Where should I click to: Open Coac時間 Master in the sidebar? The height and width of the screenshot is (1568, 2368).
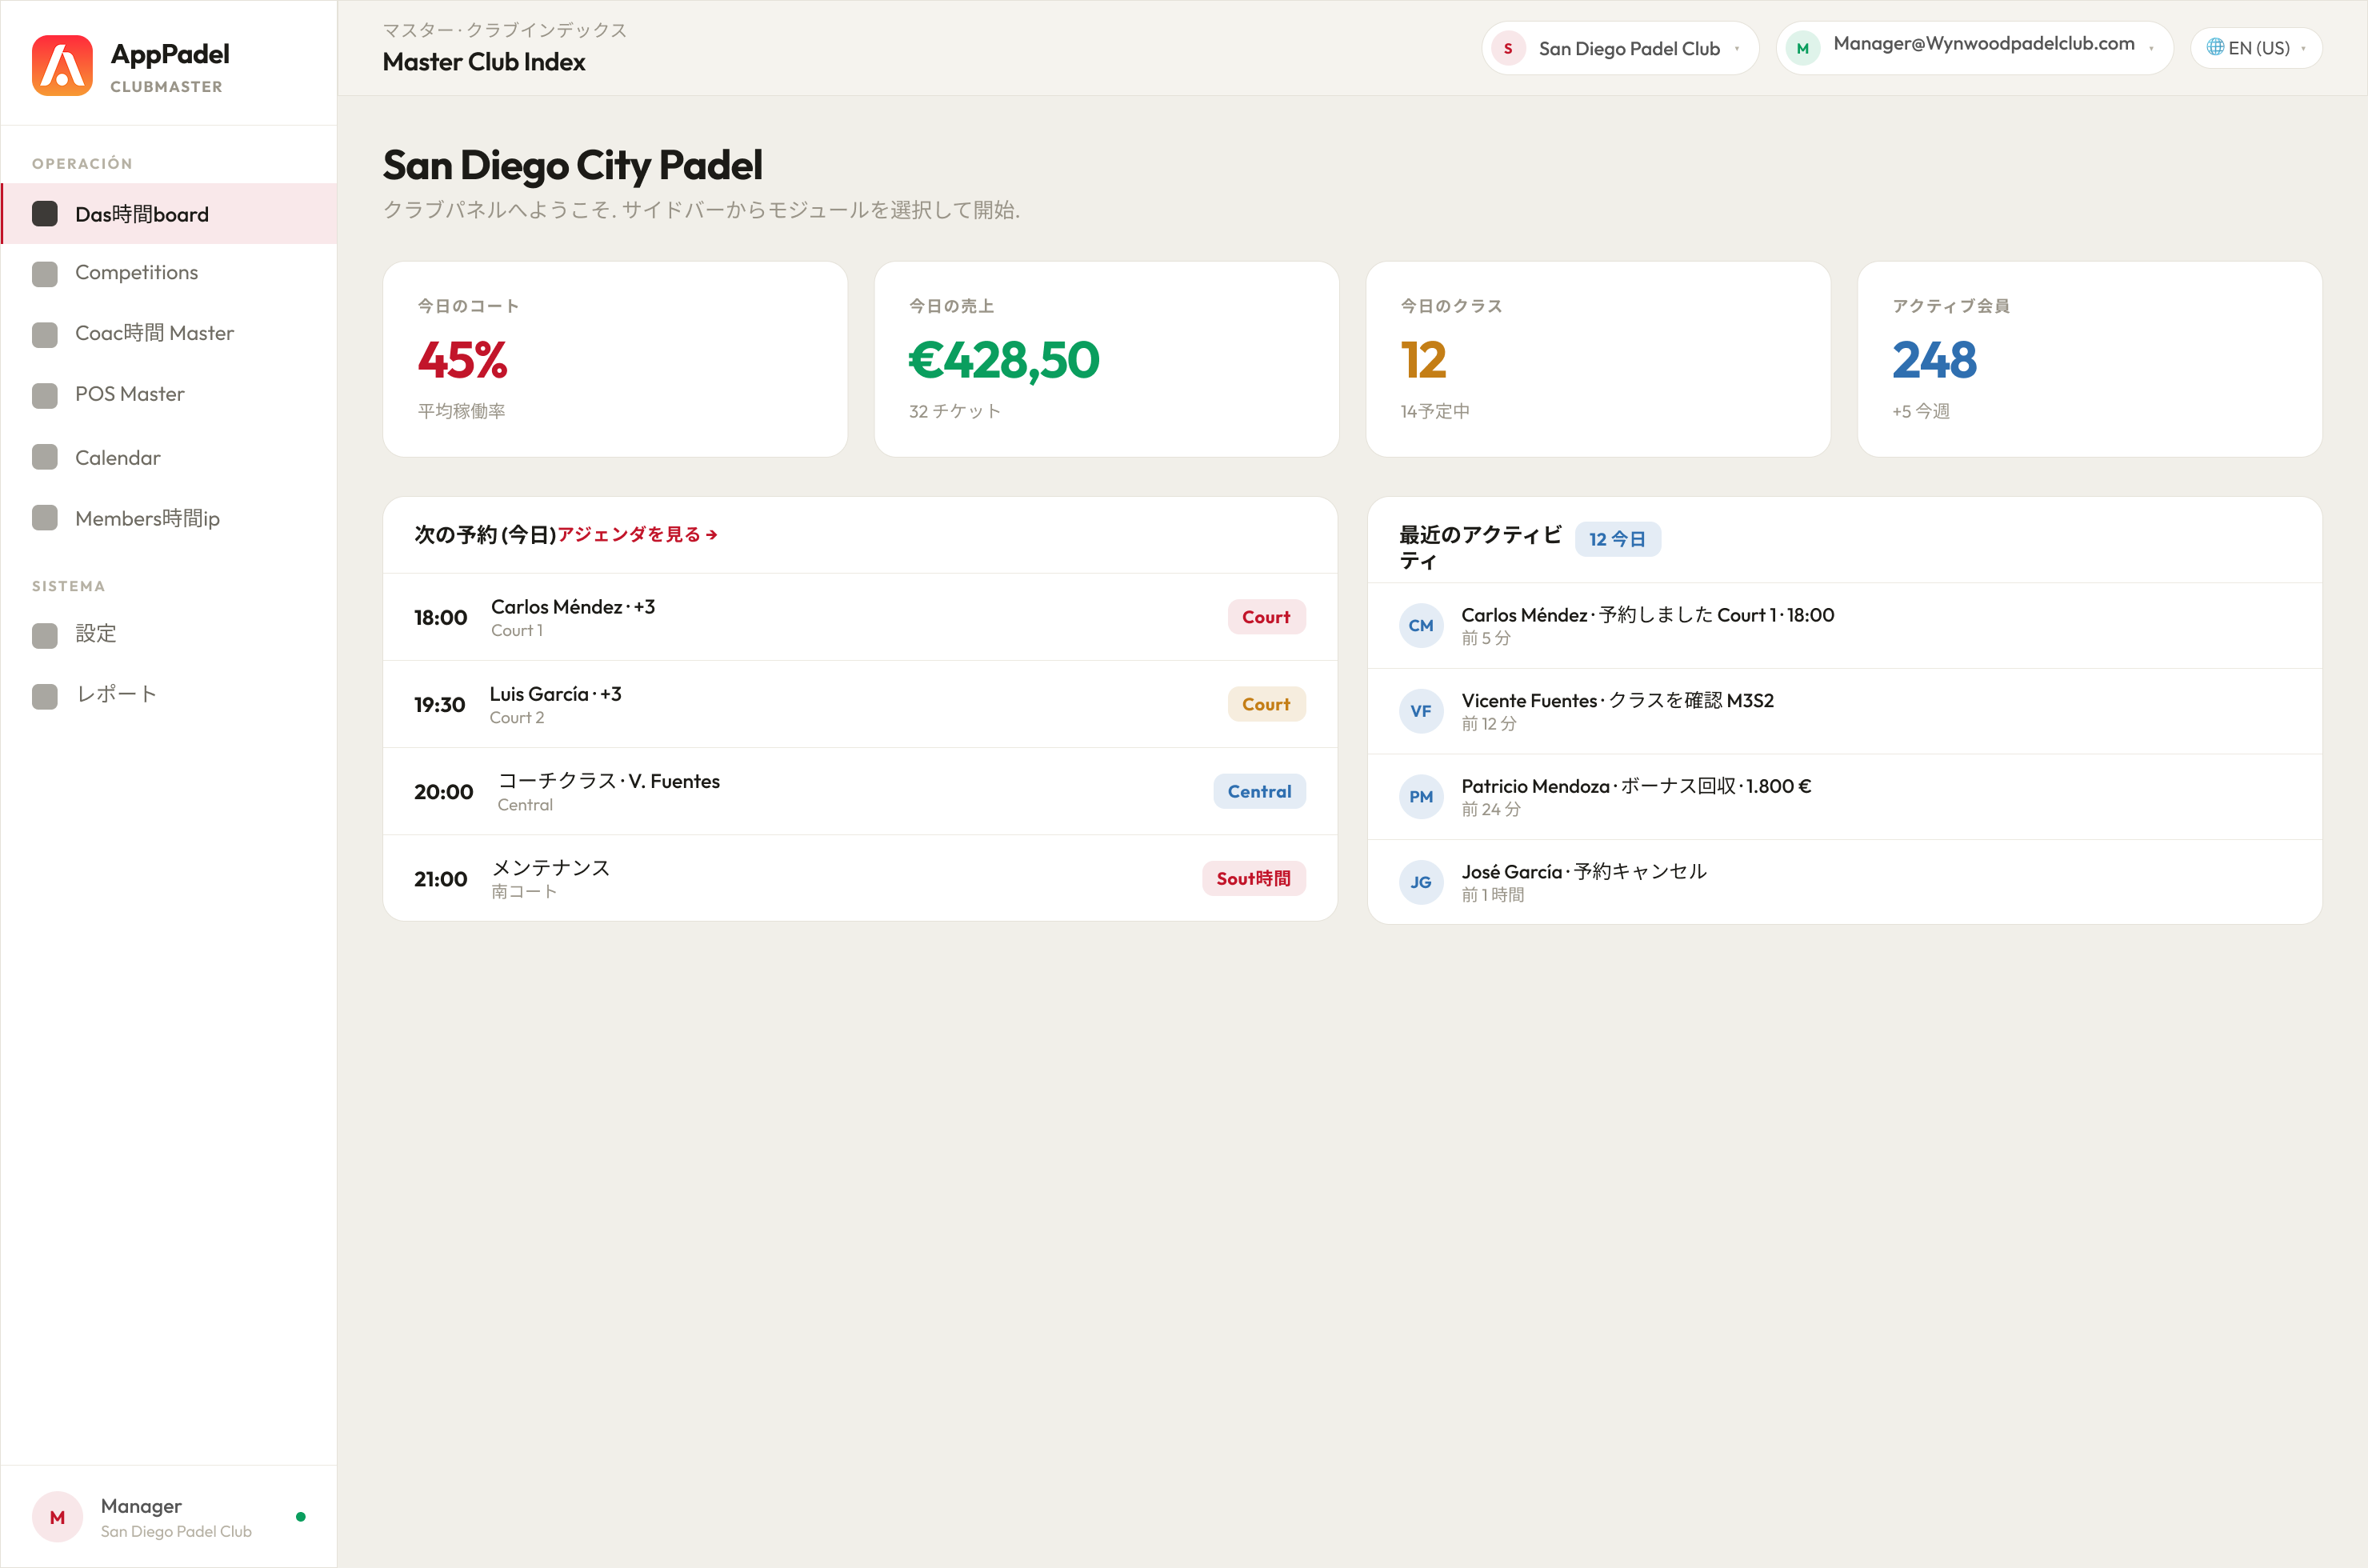point(169,334)
